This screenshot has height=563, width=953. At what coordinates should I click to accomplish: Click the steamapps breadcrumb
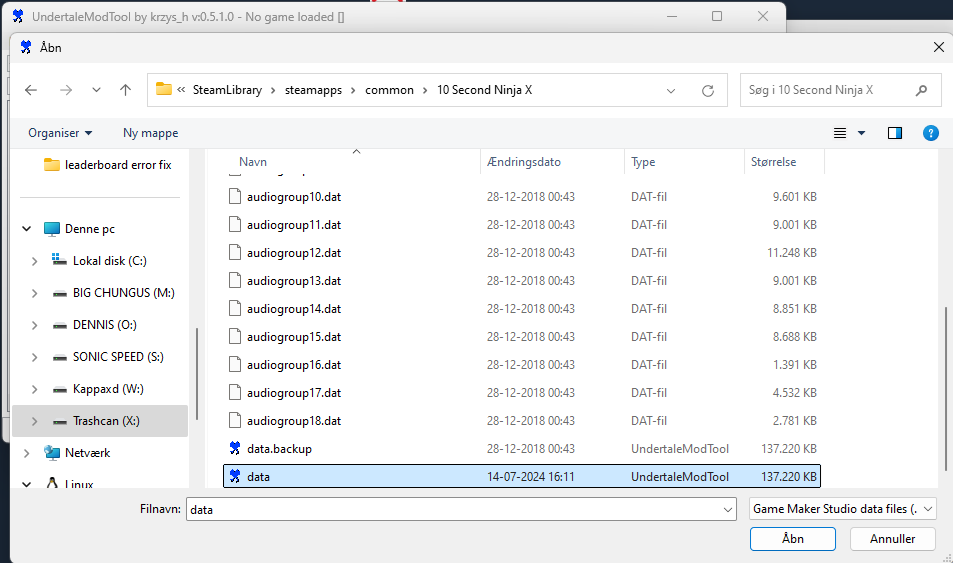pyautogui.click(x=313, y=90)
